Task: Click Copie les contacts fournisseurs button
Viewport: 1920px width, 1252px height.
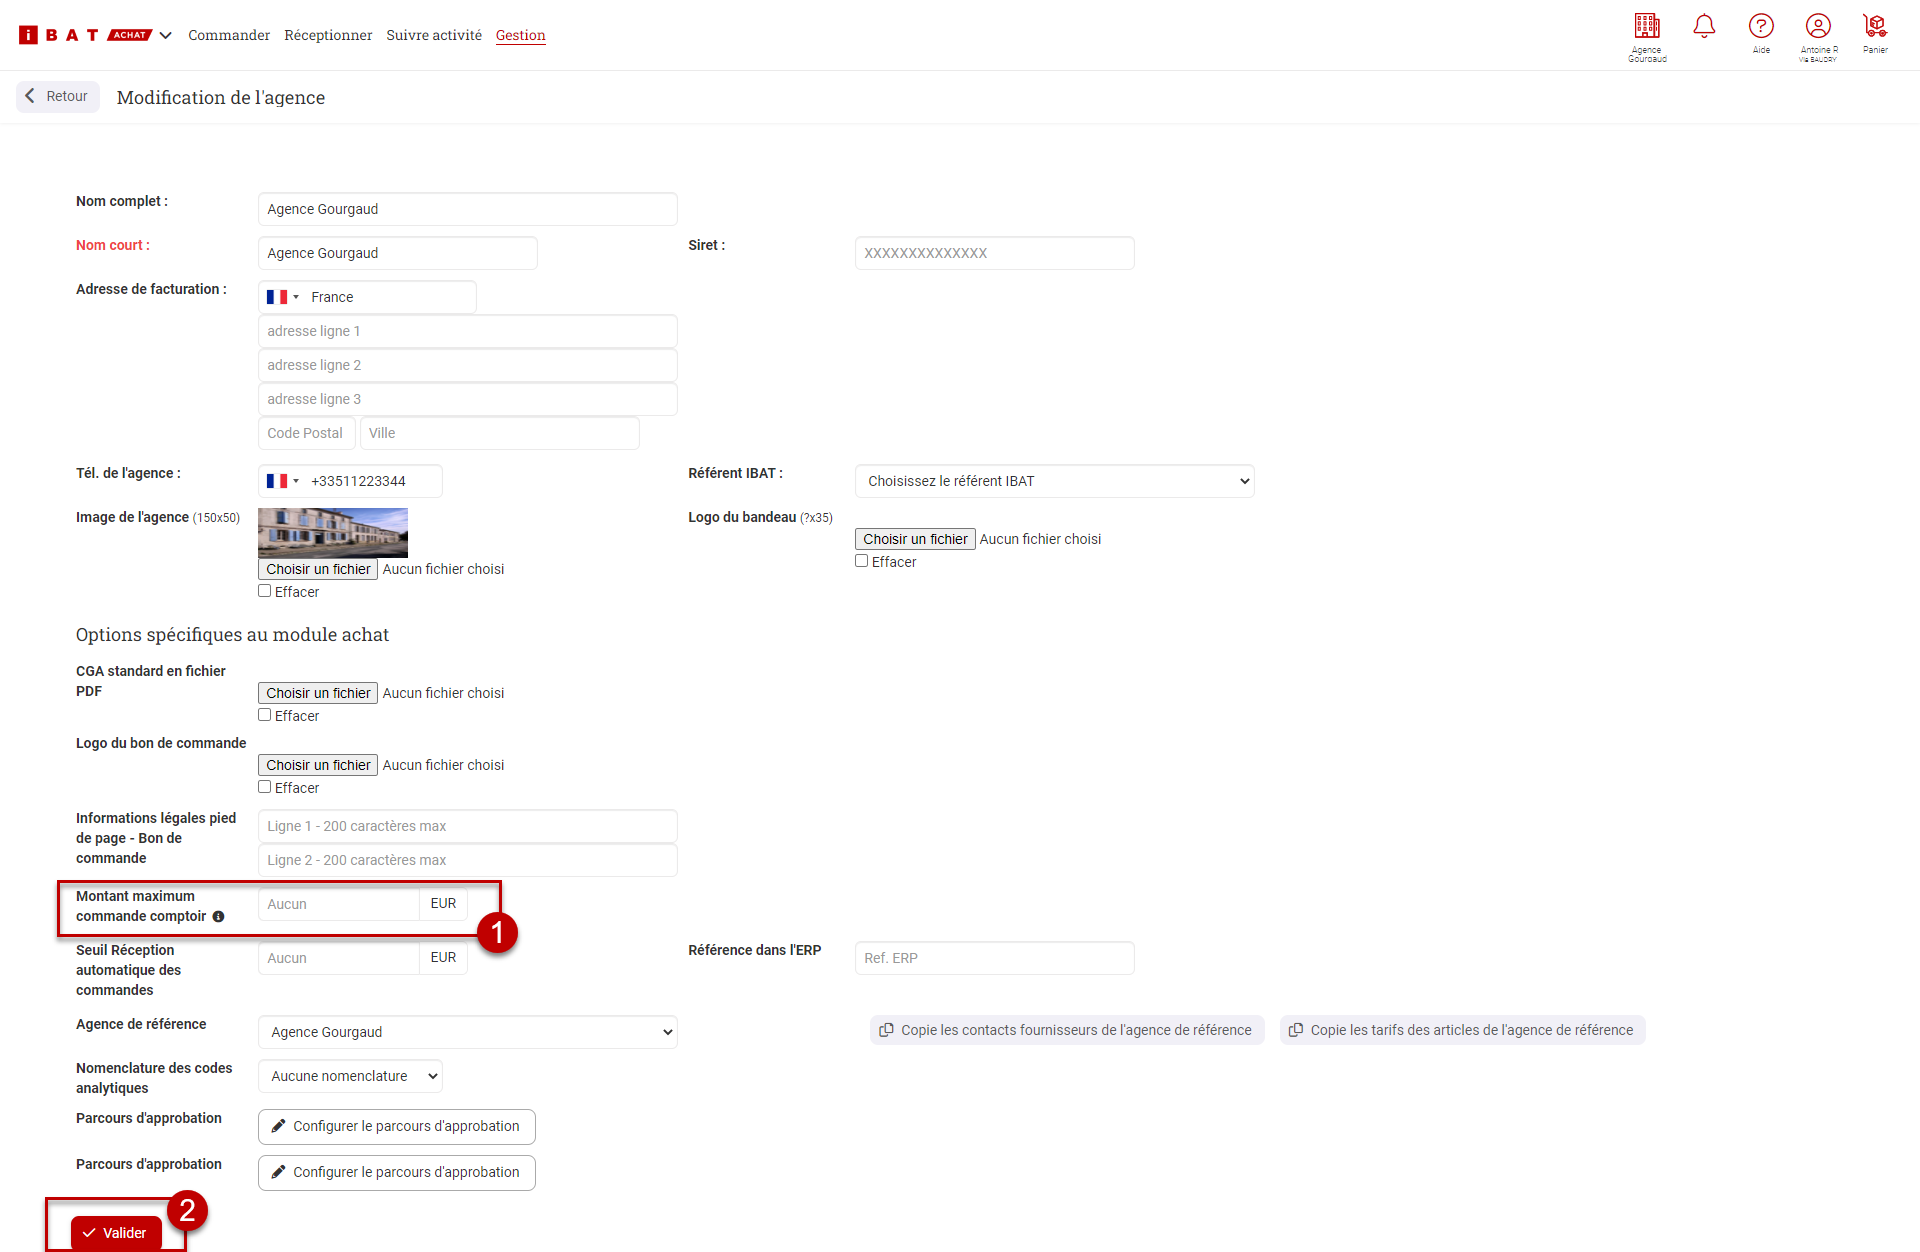Action: (x=1066, y=1030)
